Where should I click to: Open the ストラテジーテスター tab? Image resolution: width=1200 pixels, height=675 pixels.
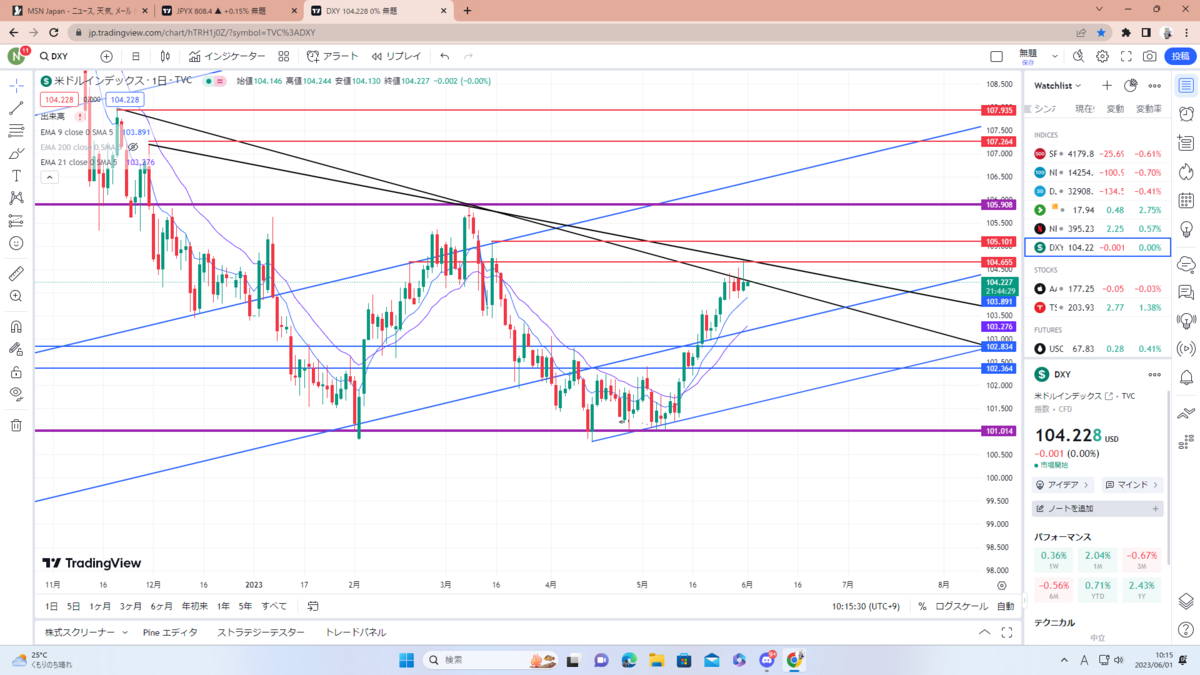pyautogui.click(x=261, y=632)
